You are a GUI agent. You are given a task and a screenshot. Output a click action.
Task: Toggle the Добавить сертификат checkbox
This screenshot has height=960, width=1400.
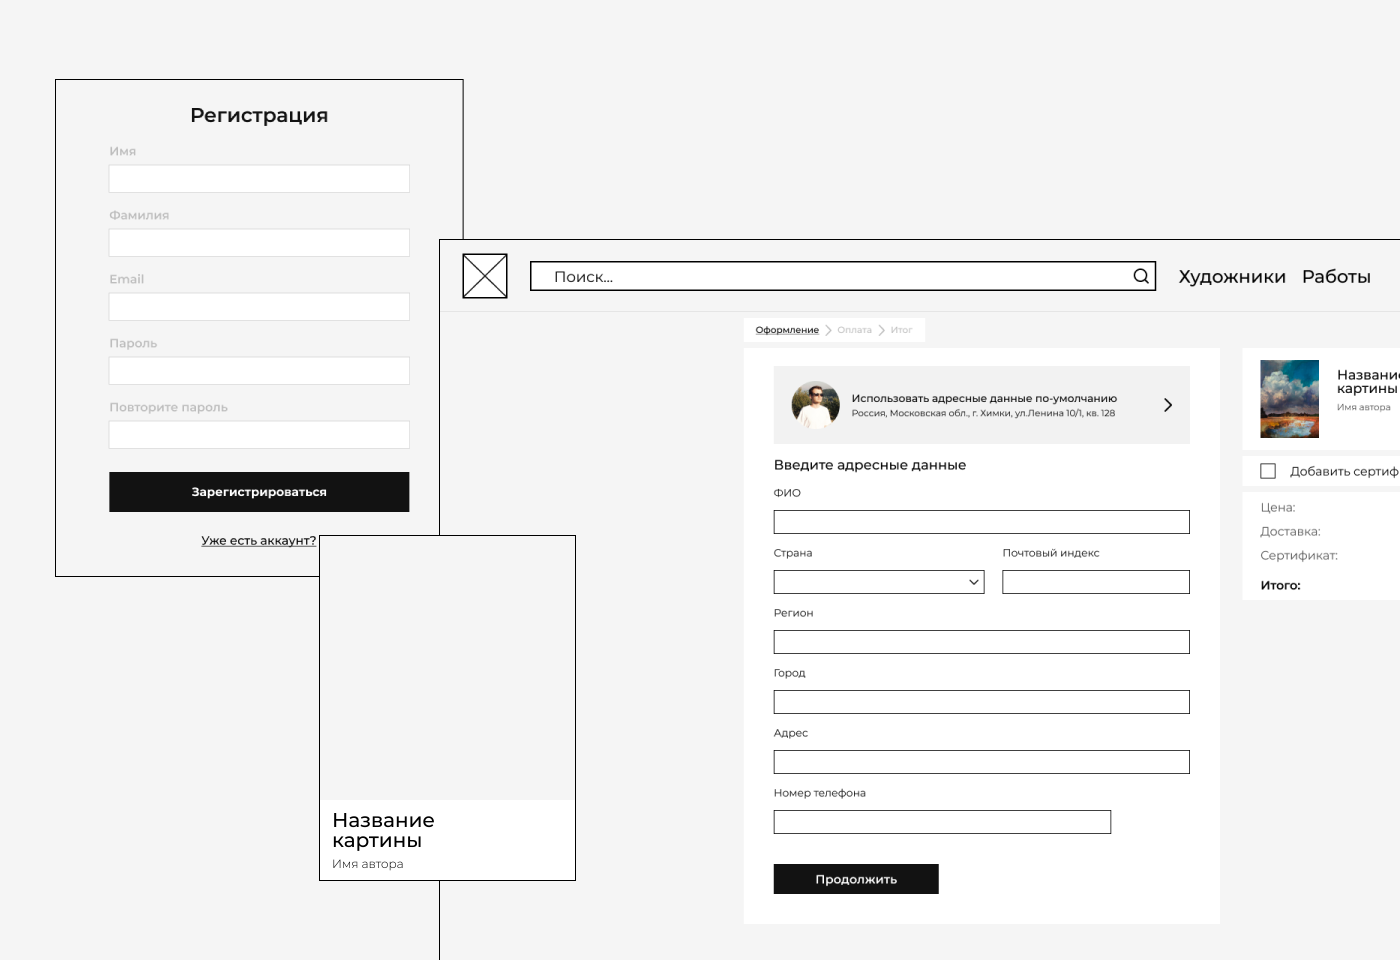[x=1268, y=471]
